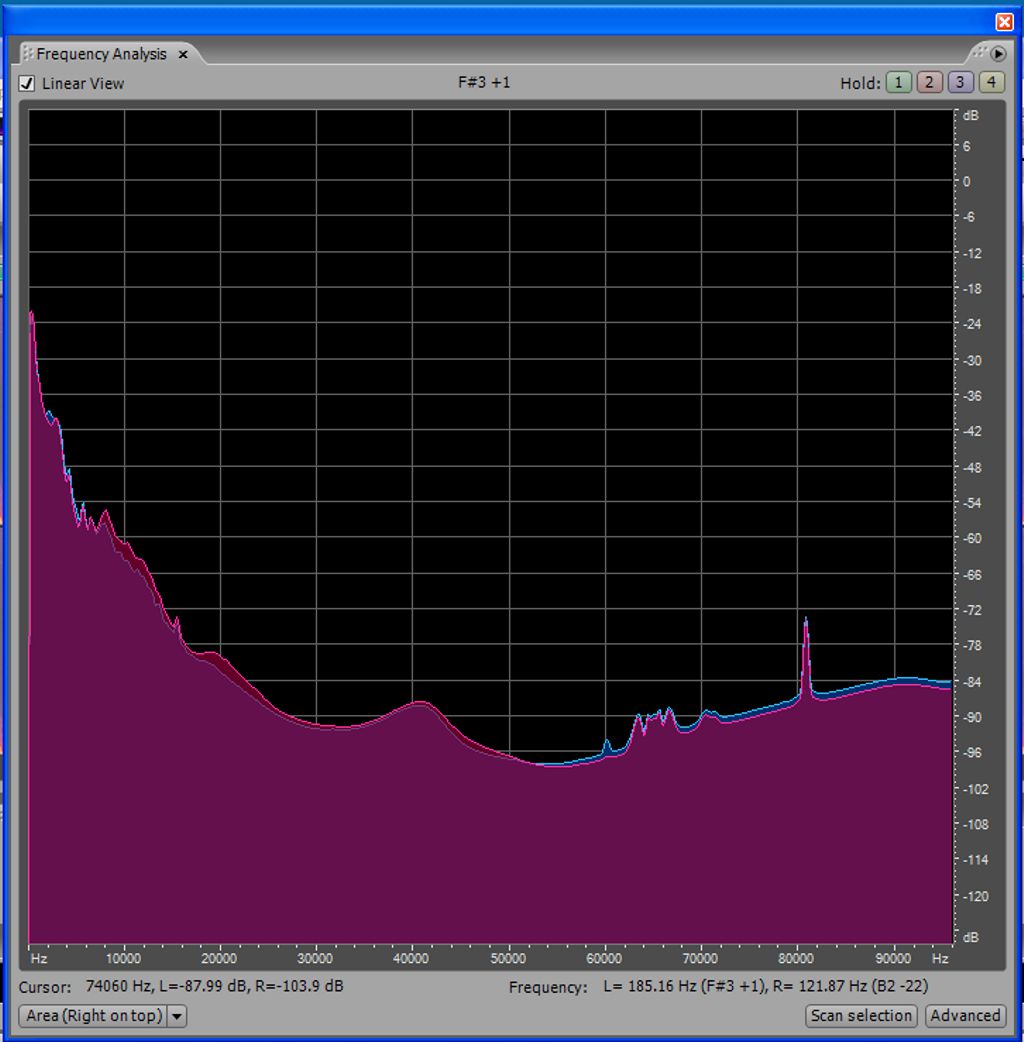Click the Scan selection button
Image resolution: width=1024 pixels, height=1042 pixels.
click(861, 1016)
